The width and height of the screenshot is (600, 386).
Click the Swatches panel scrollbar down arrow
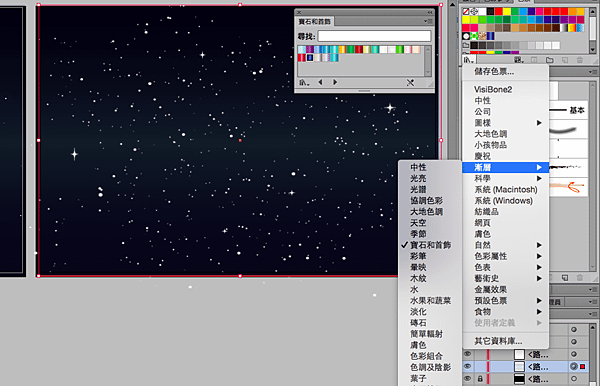(593, 49)
